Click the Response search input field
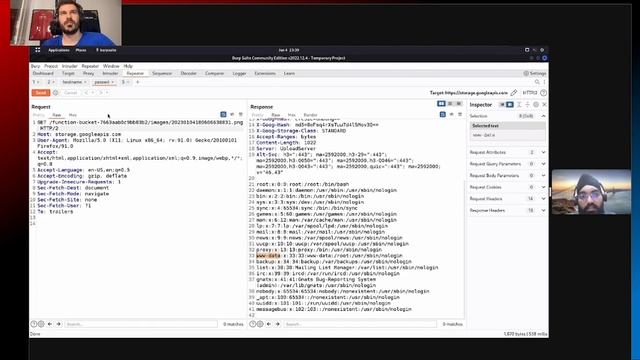The height and width of the screenshot is (360, 640). tap(360, 324)
